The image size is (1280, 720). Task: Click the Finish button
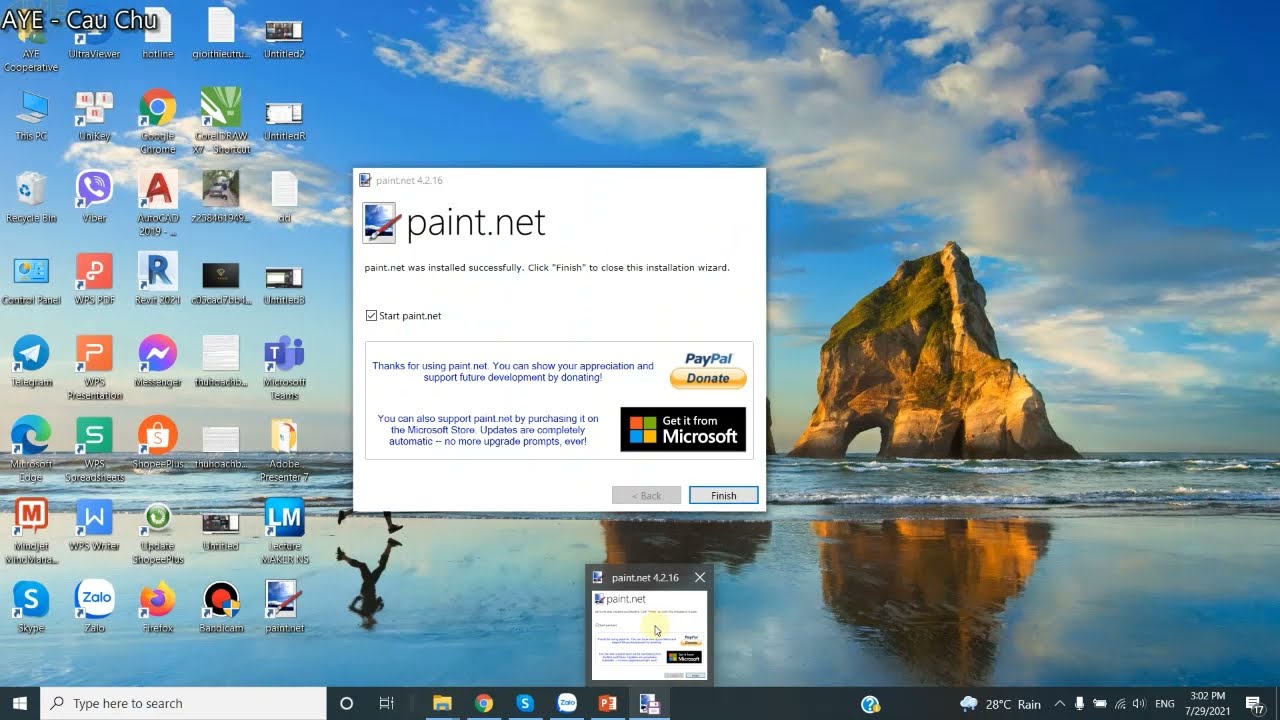pos(723,495)
